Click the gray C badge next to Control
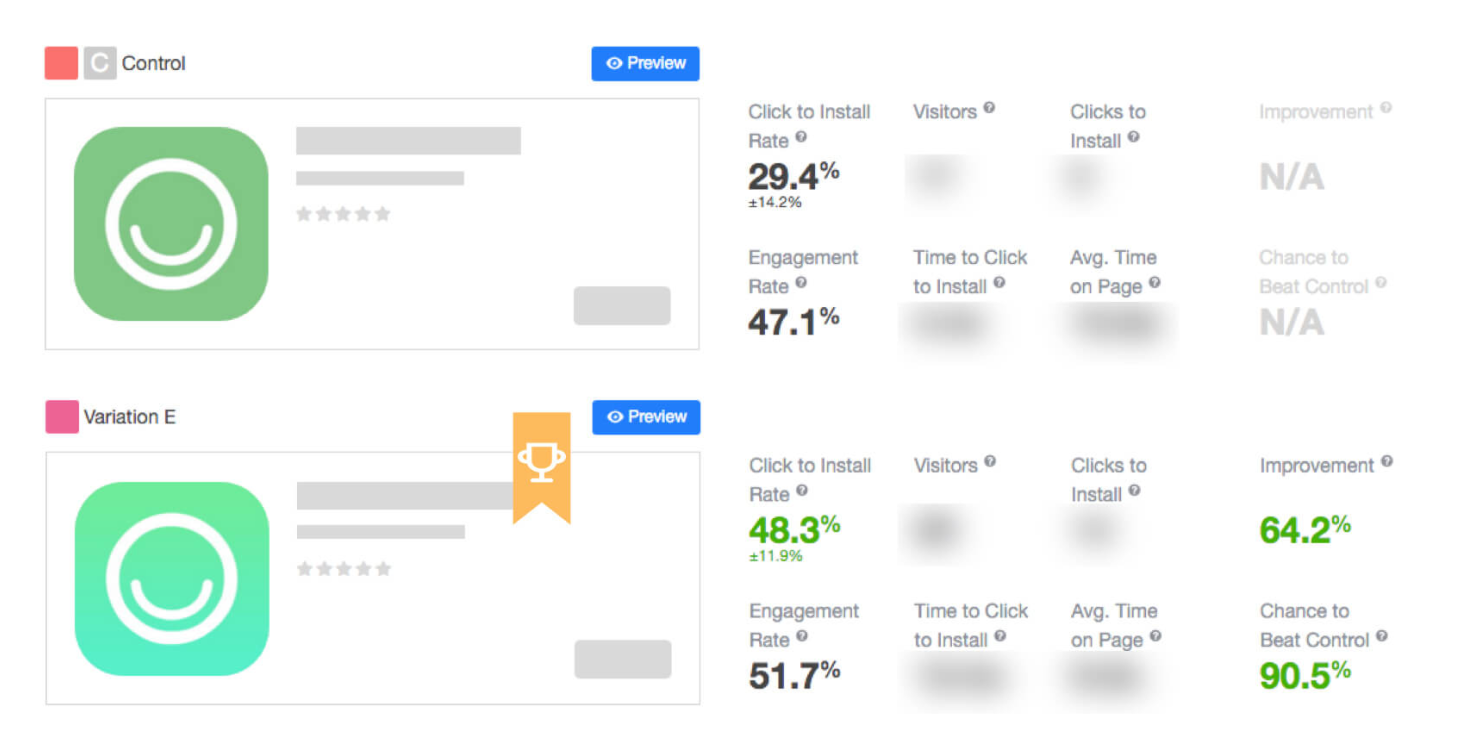1479x746 pixels. pyautogui.click(x=99, y=63)
